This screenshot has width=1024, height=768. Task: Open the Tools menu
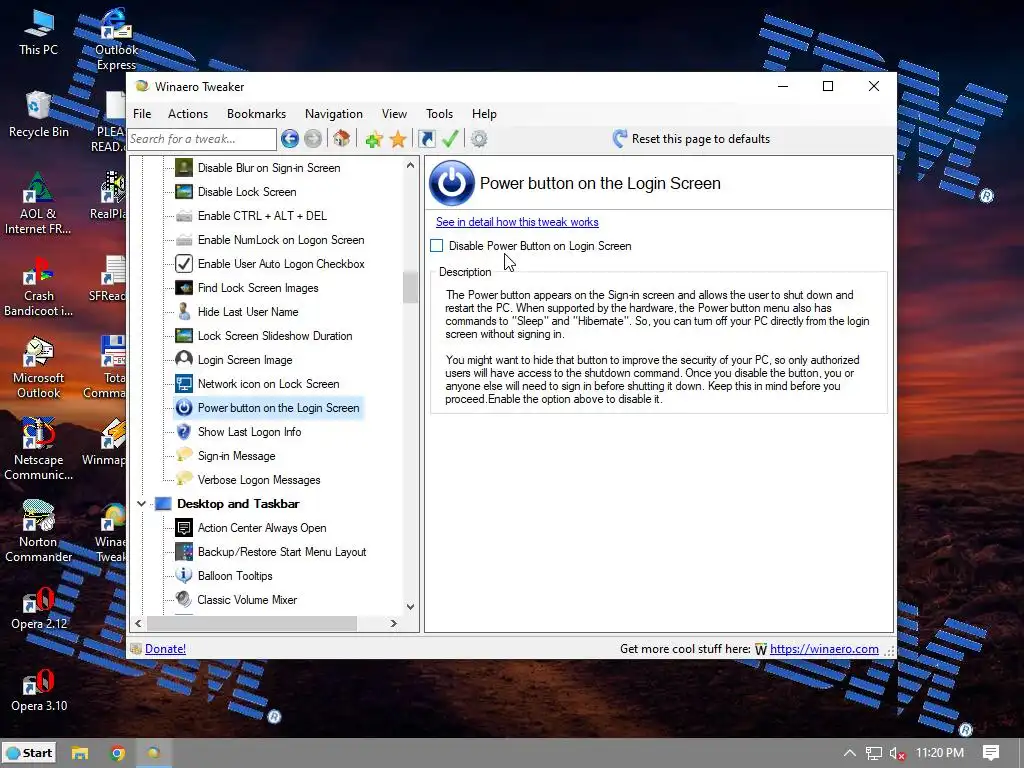pos(440,114)
